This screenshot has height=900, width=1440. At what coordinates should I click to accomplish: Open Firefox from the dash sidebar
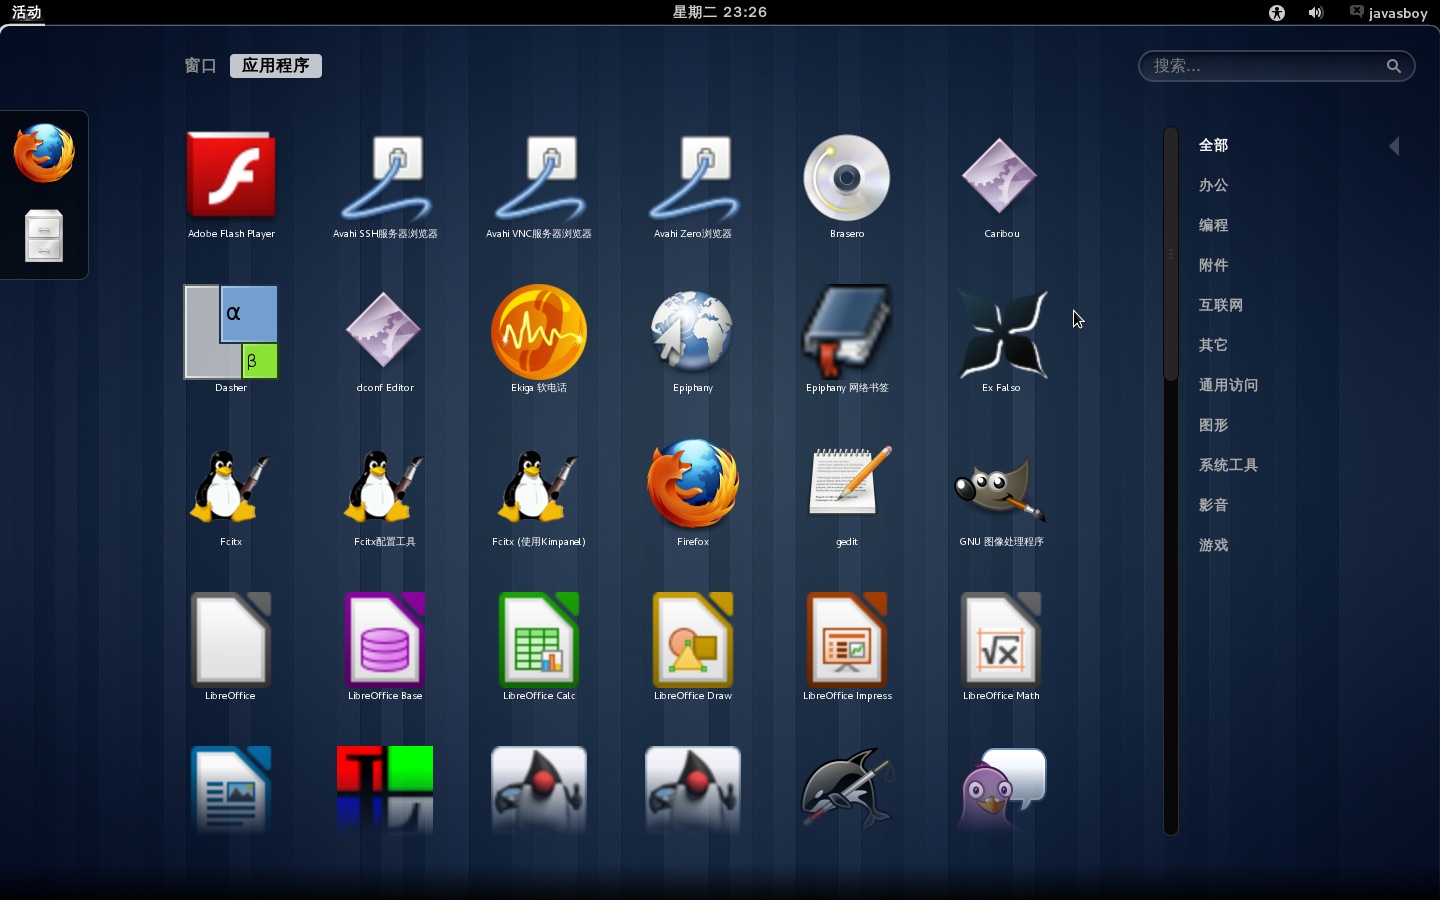pos(44,153)
